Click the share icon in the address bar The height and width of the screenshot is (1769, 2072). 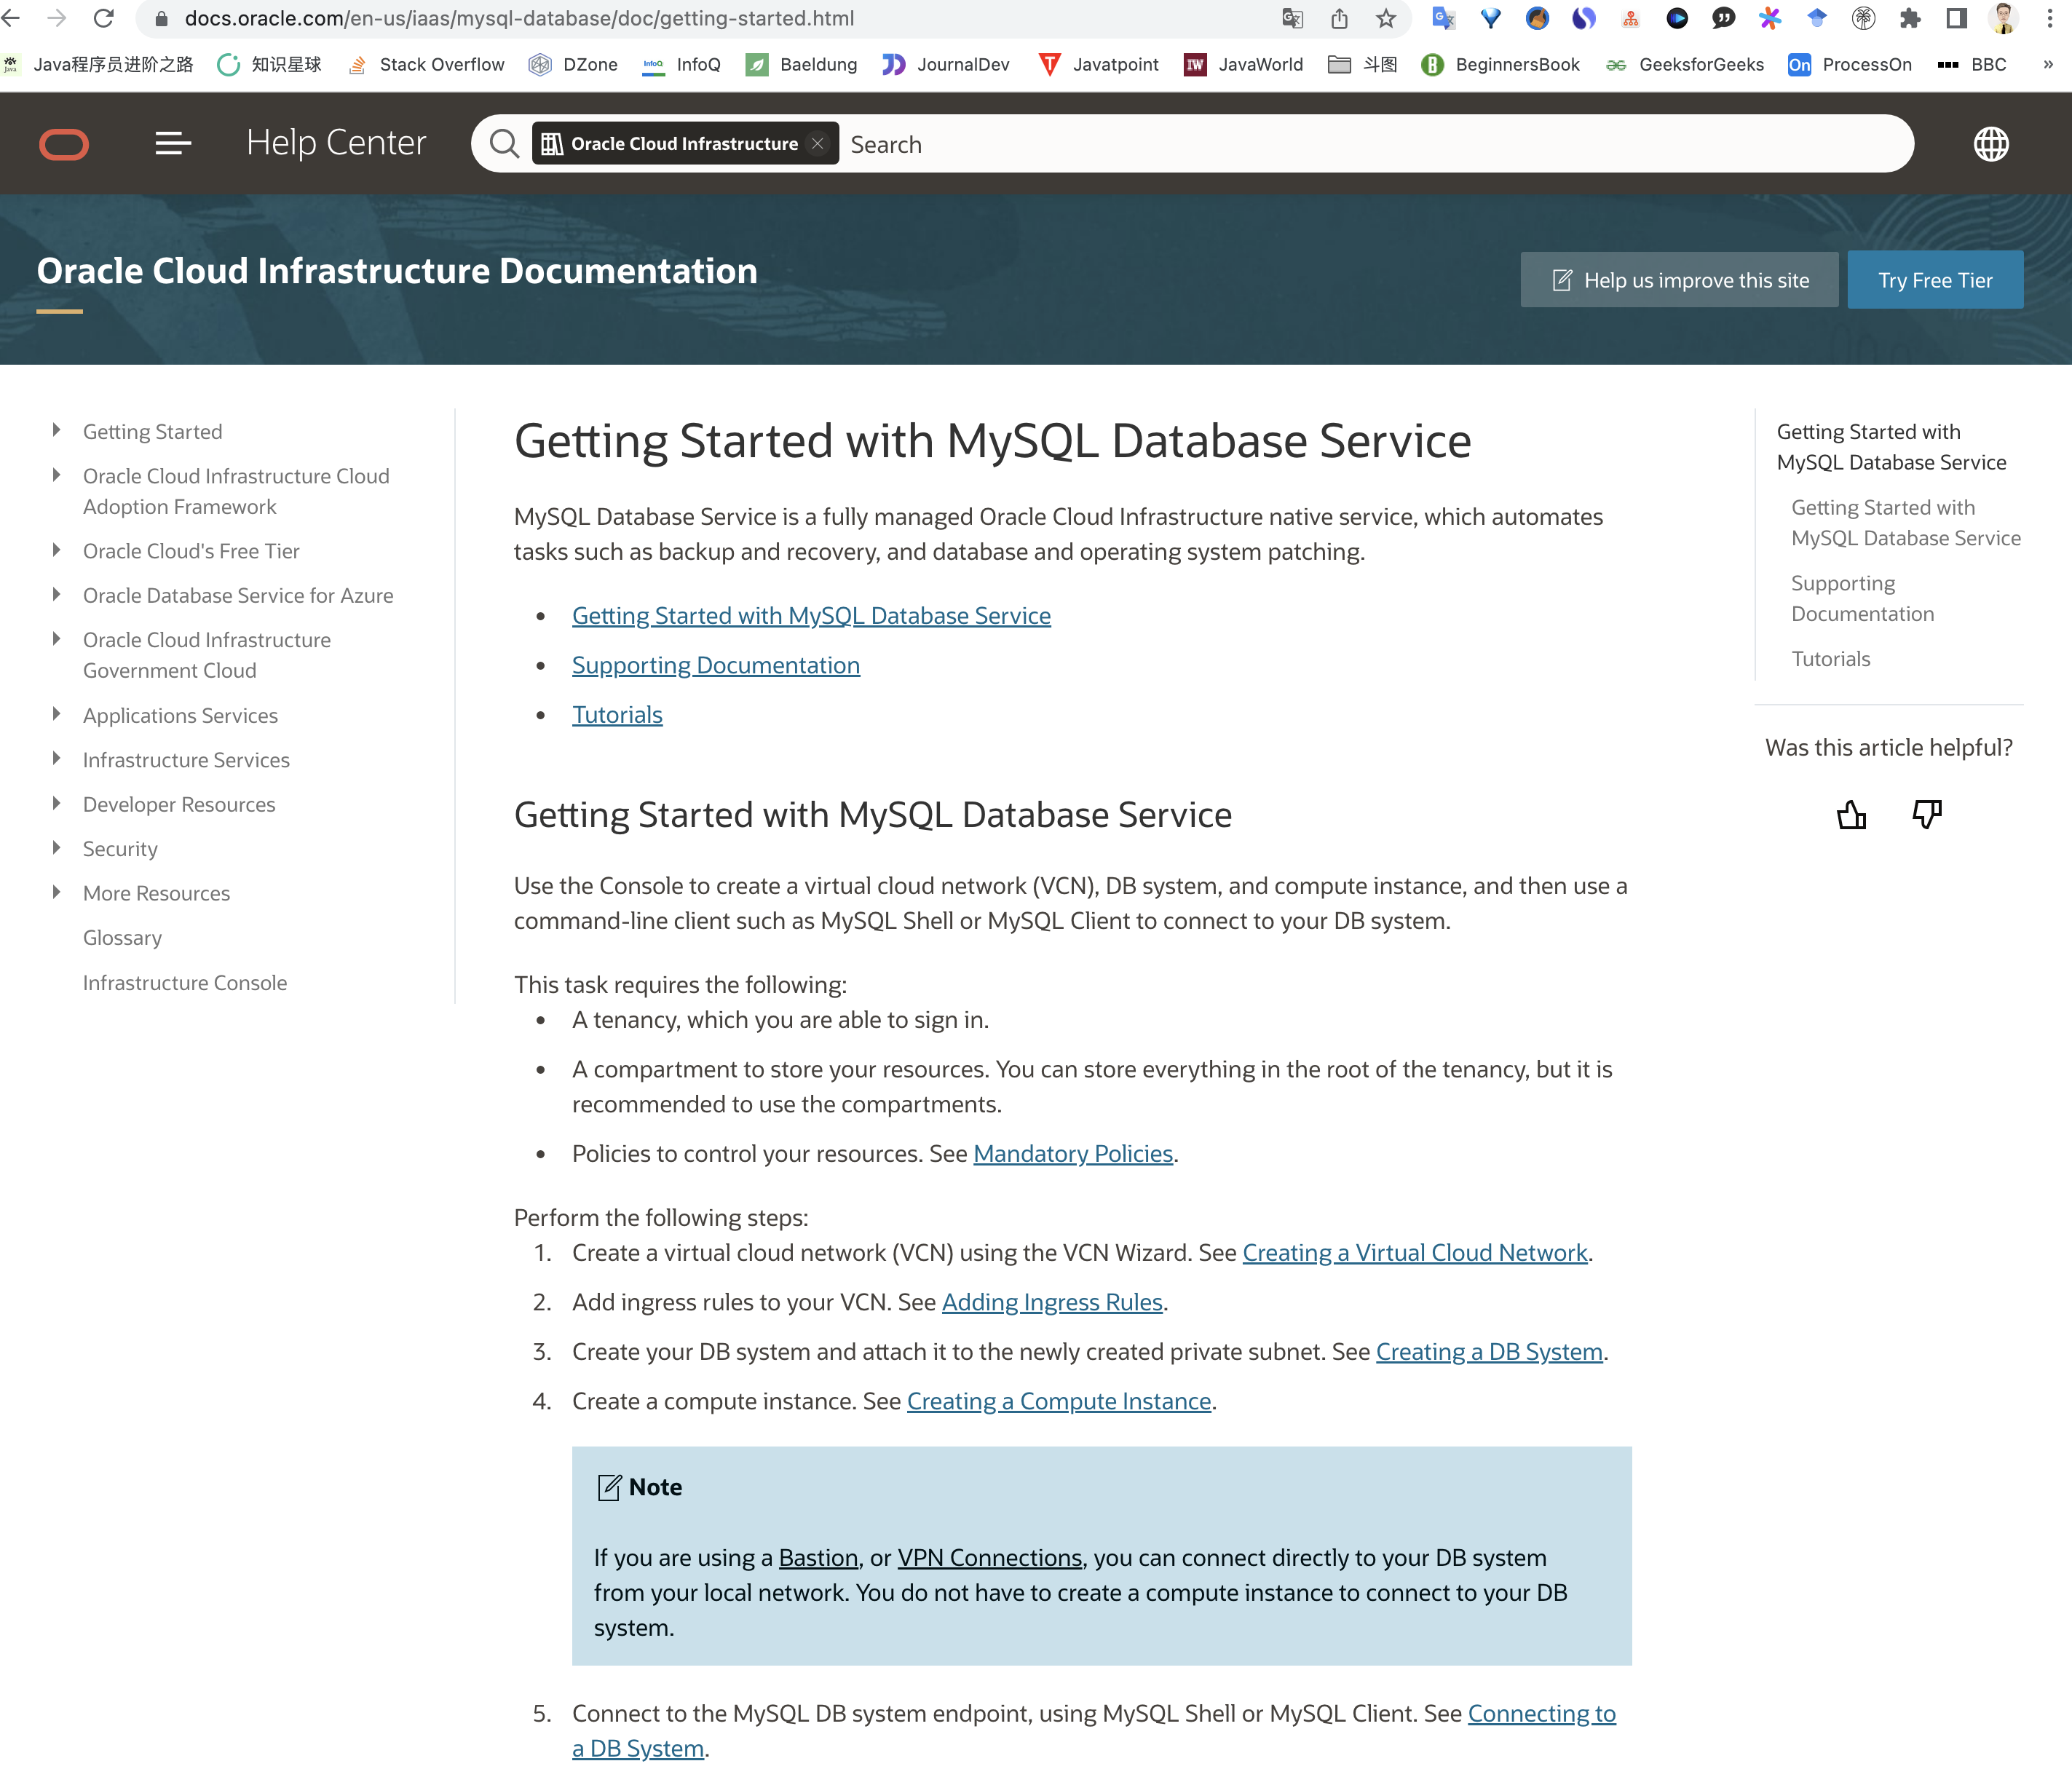[x=1339, y=18]
